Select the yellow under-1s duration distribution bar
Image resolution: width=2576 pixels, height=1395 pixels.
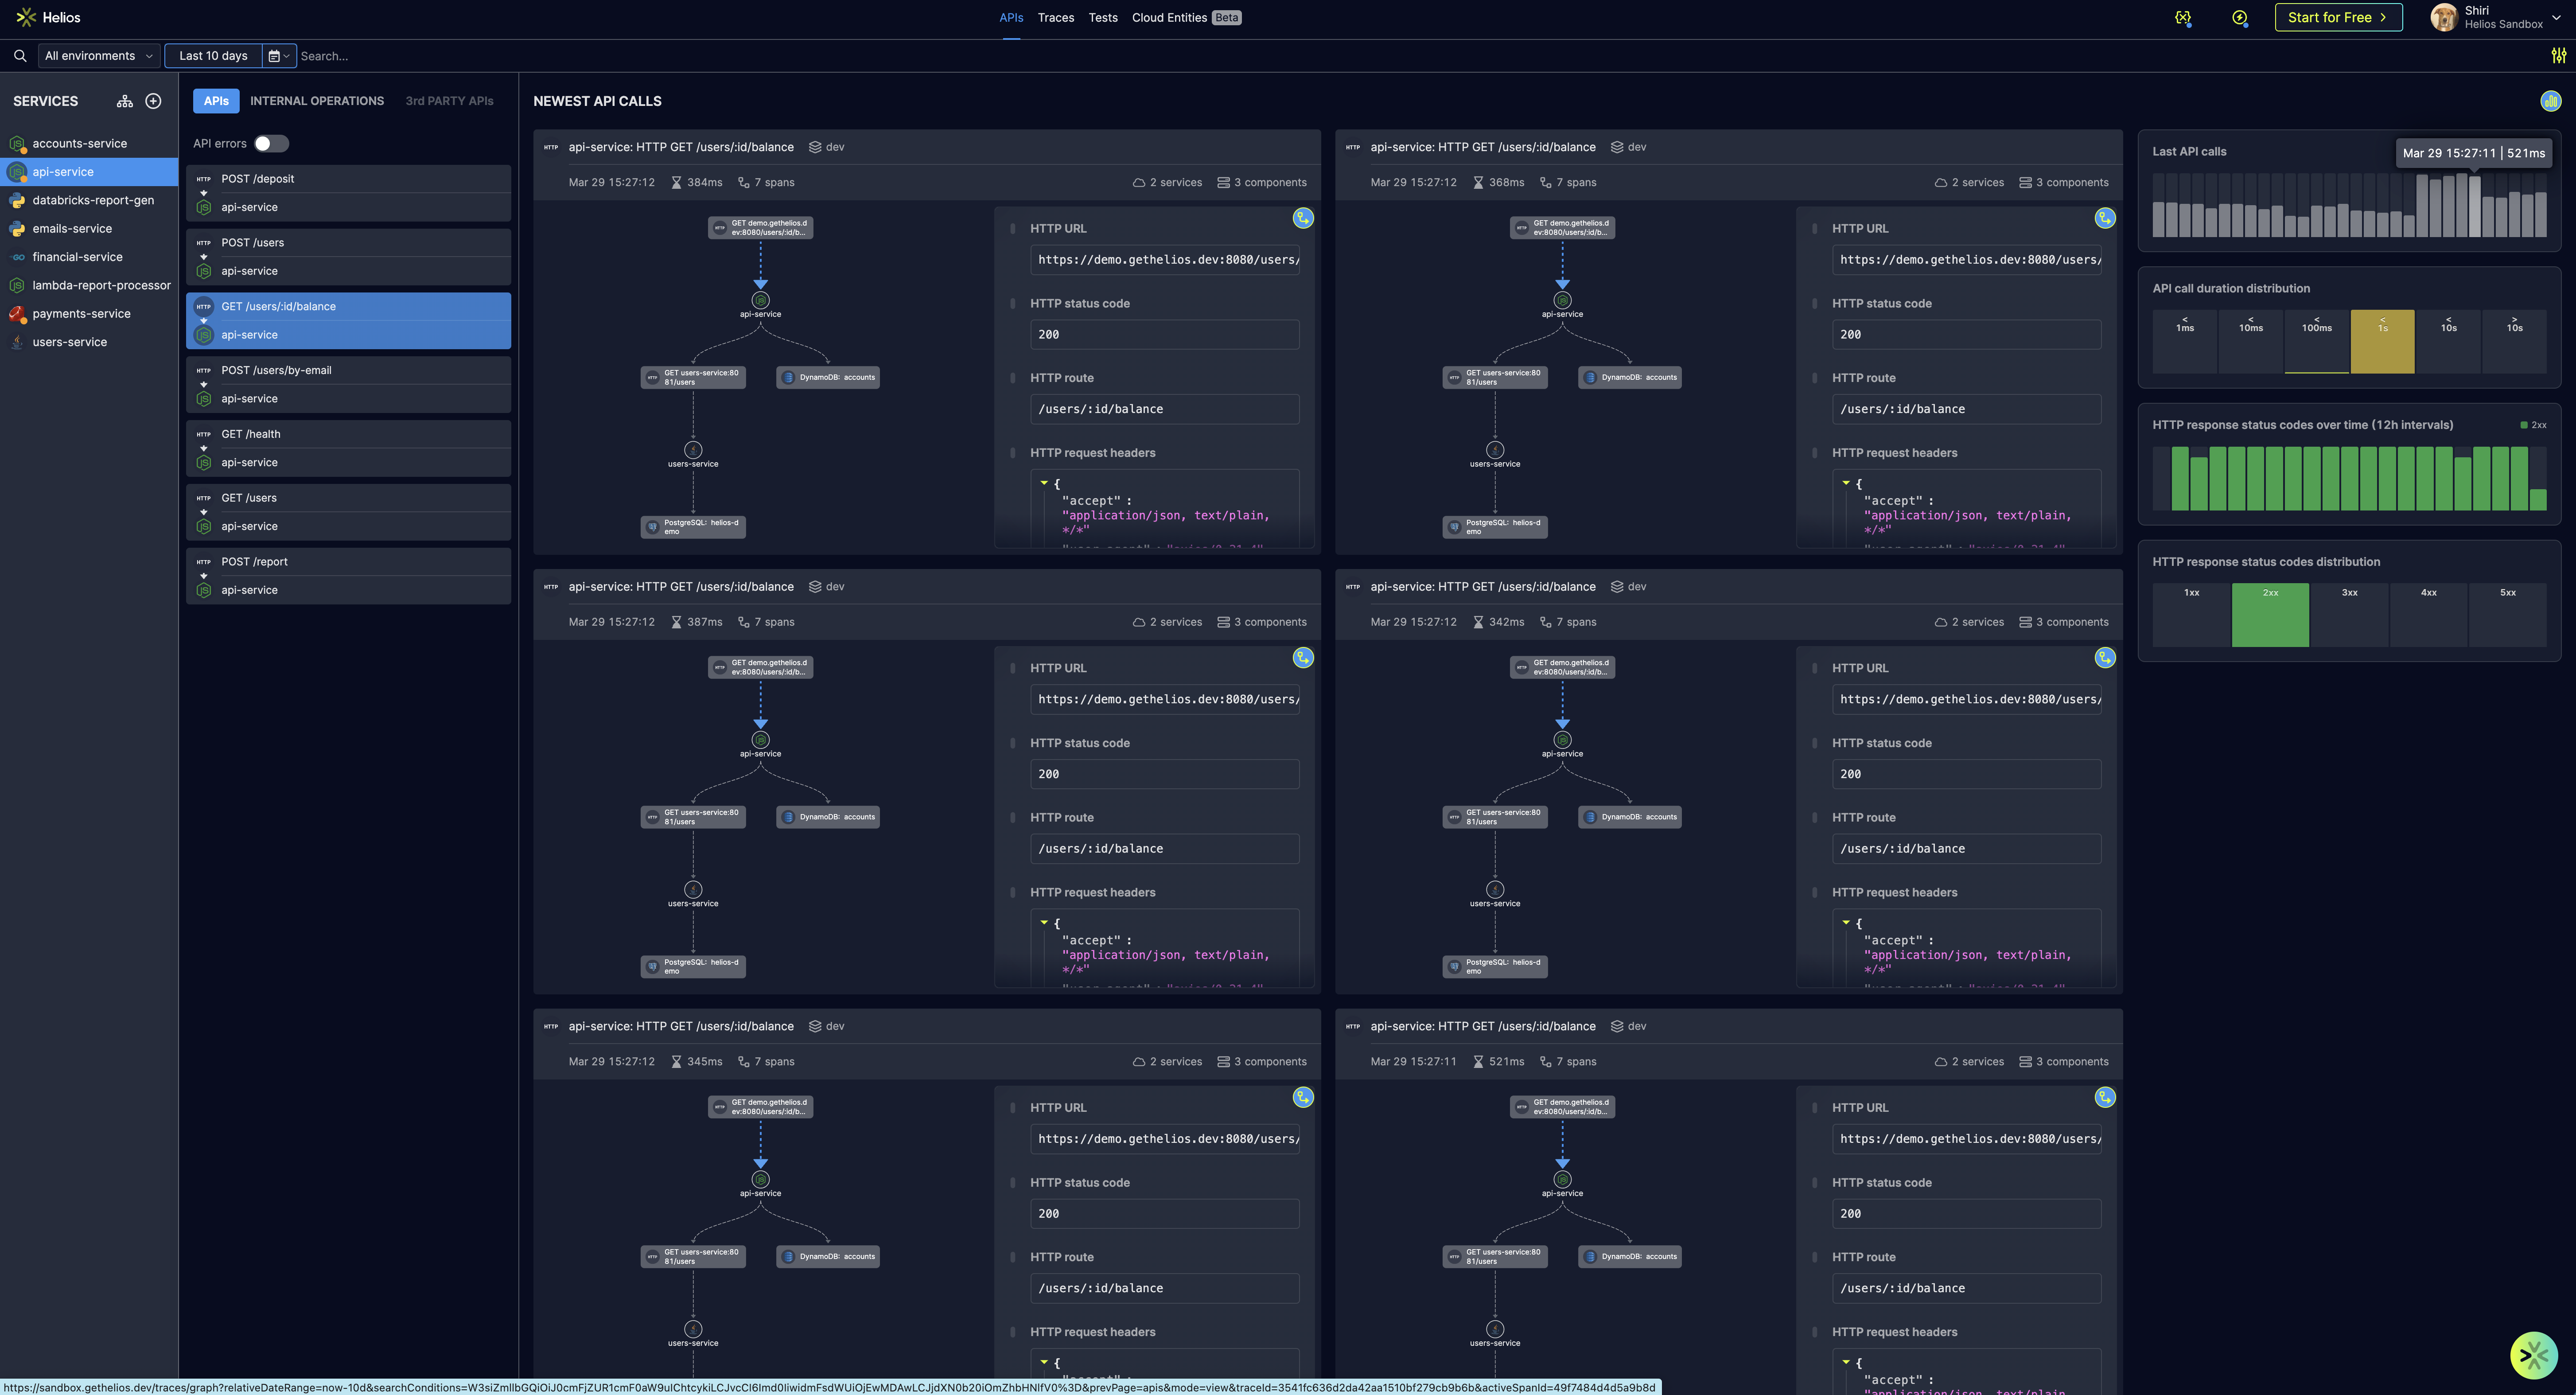click(2382, 341)
